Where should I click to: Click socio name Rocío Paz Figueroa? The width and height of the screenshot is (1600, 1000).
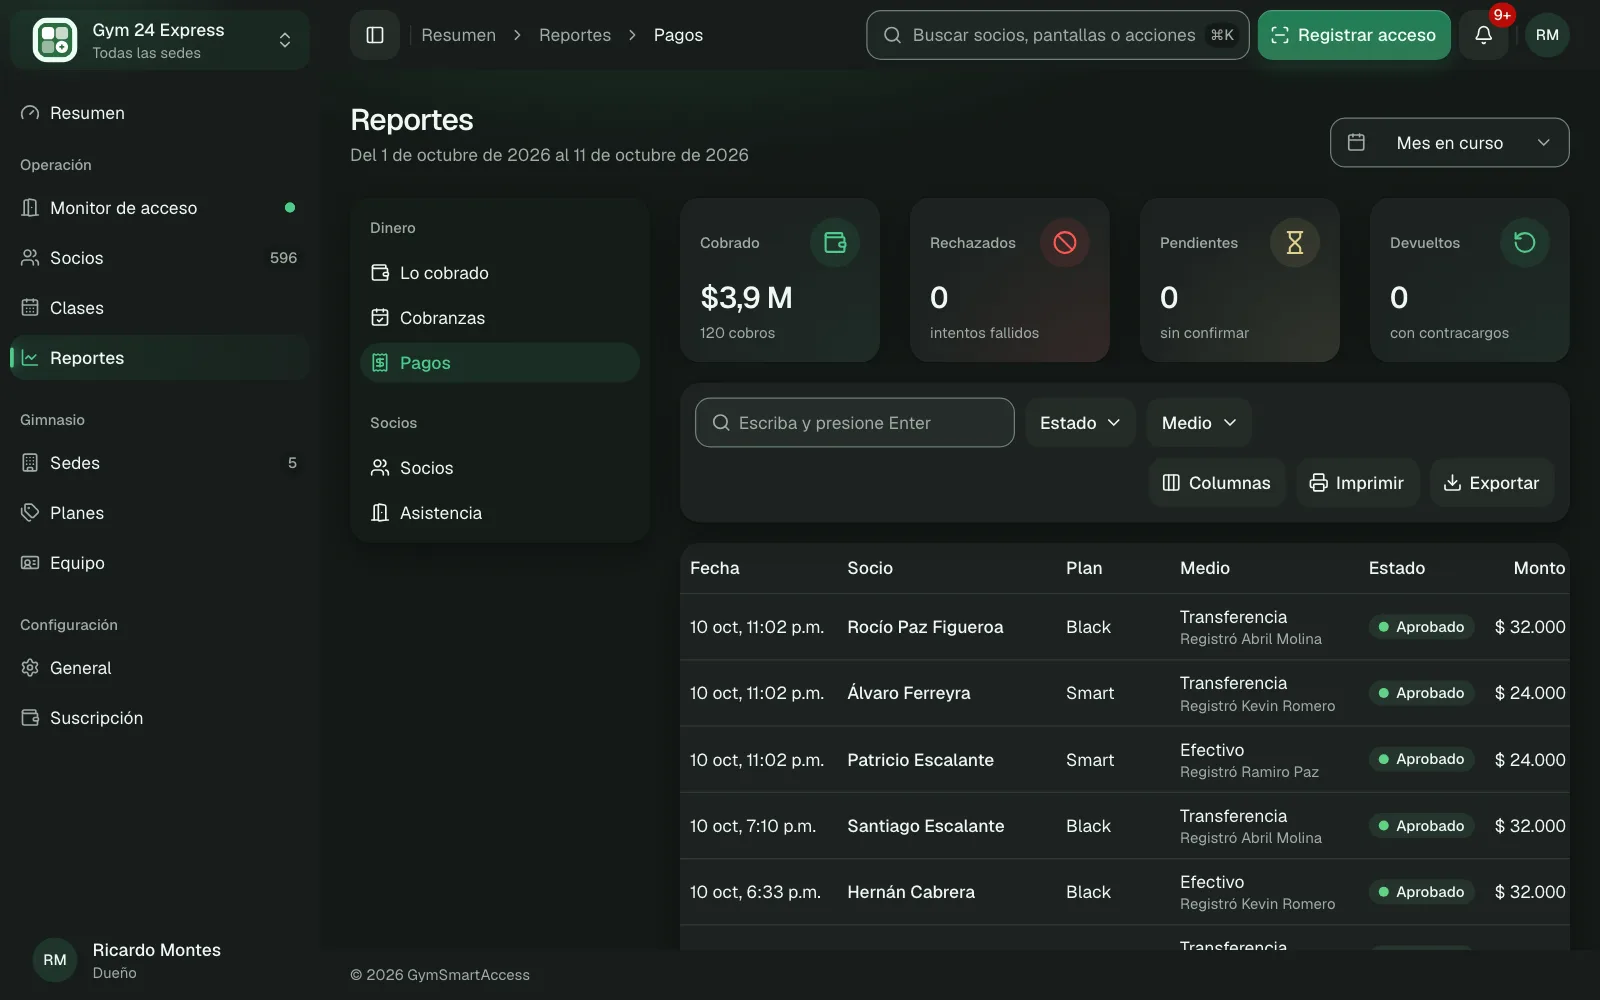point(925,627)
